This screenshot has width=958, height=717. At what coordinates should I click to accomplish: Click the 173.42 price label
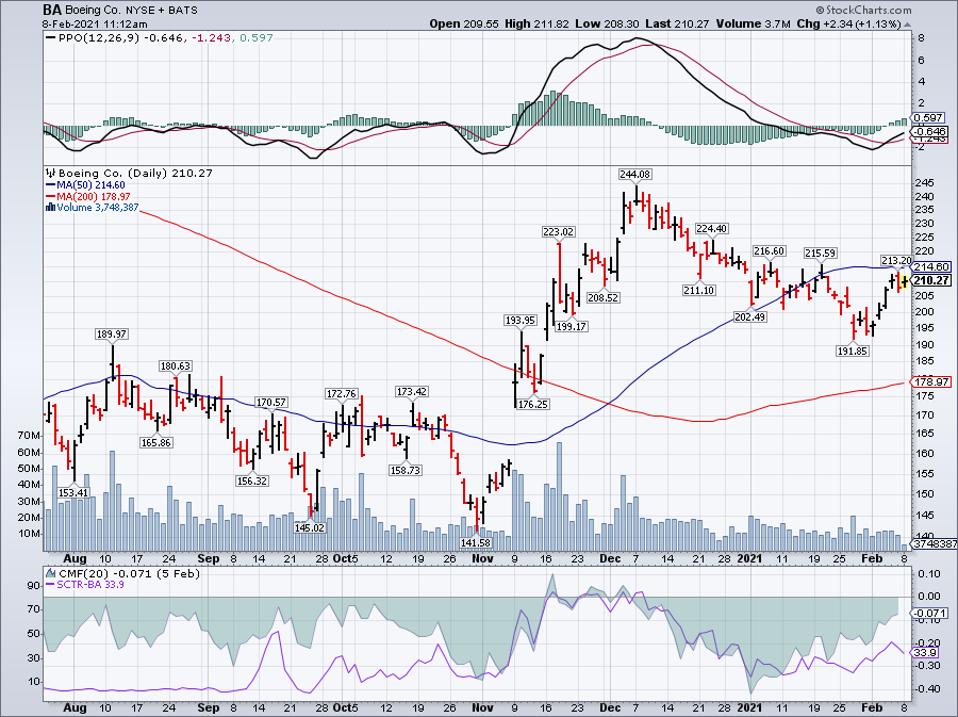412,391
